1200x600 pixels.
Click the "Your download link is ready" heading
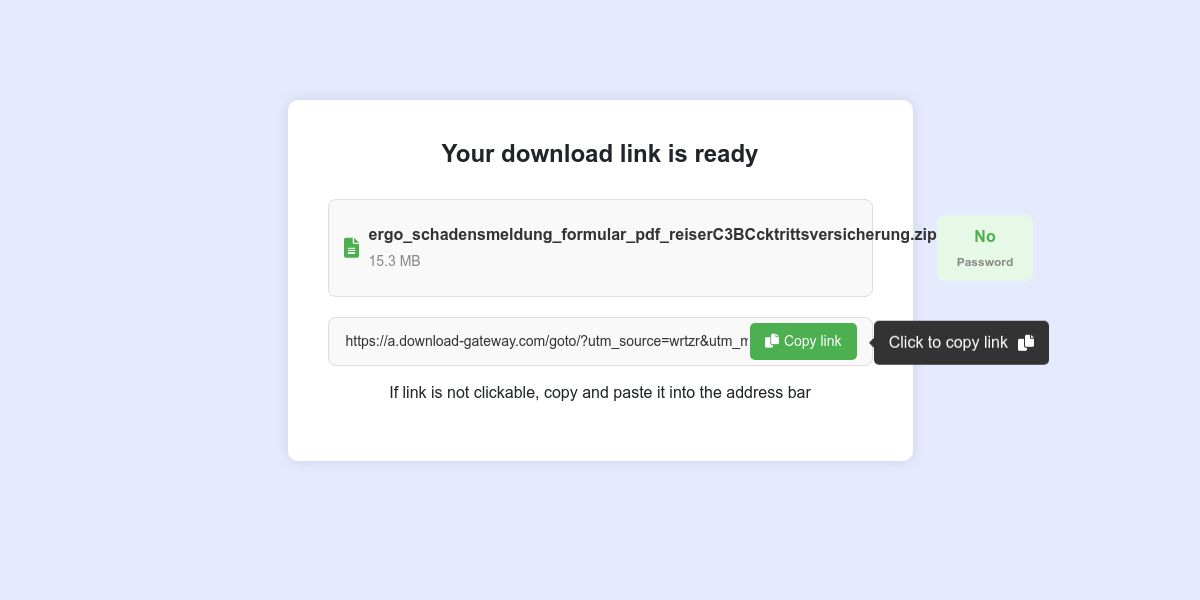tap(600, 153)
